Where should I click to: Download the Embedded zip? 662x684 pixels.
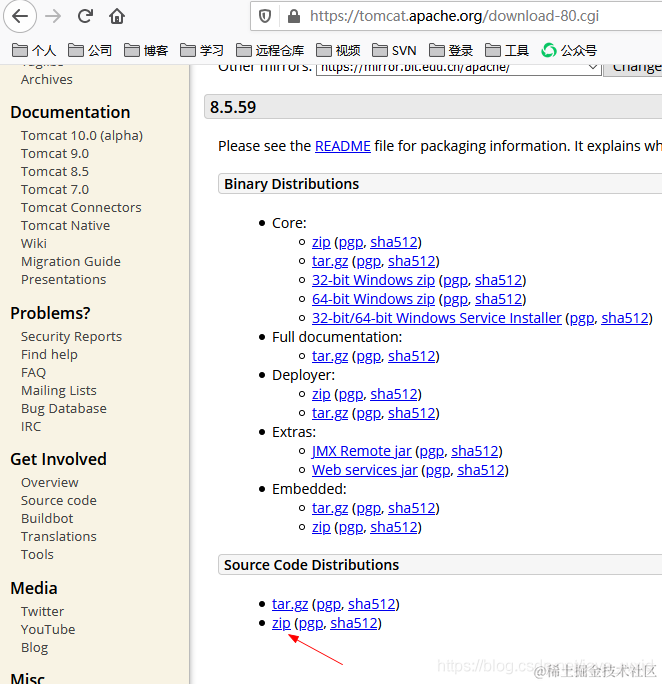click(321, 527)
